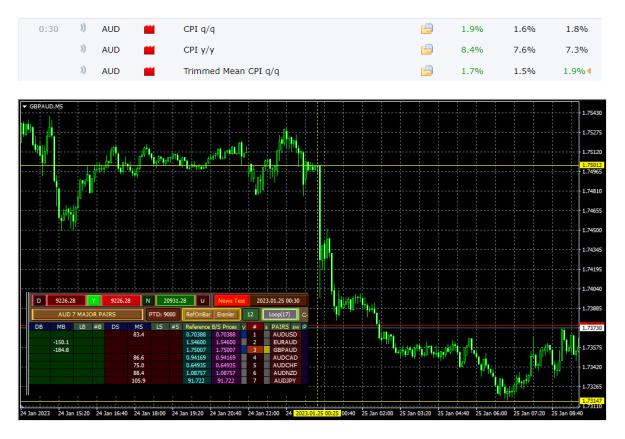Toggle the gray square left of AUDCAD
Image resolution: width=625 pixels, height=439 pixels.
267,358
